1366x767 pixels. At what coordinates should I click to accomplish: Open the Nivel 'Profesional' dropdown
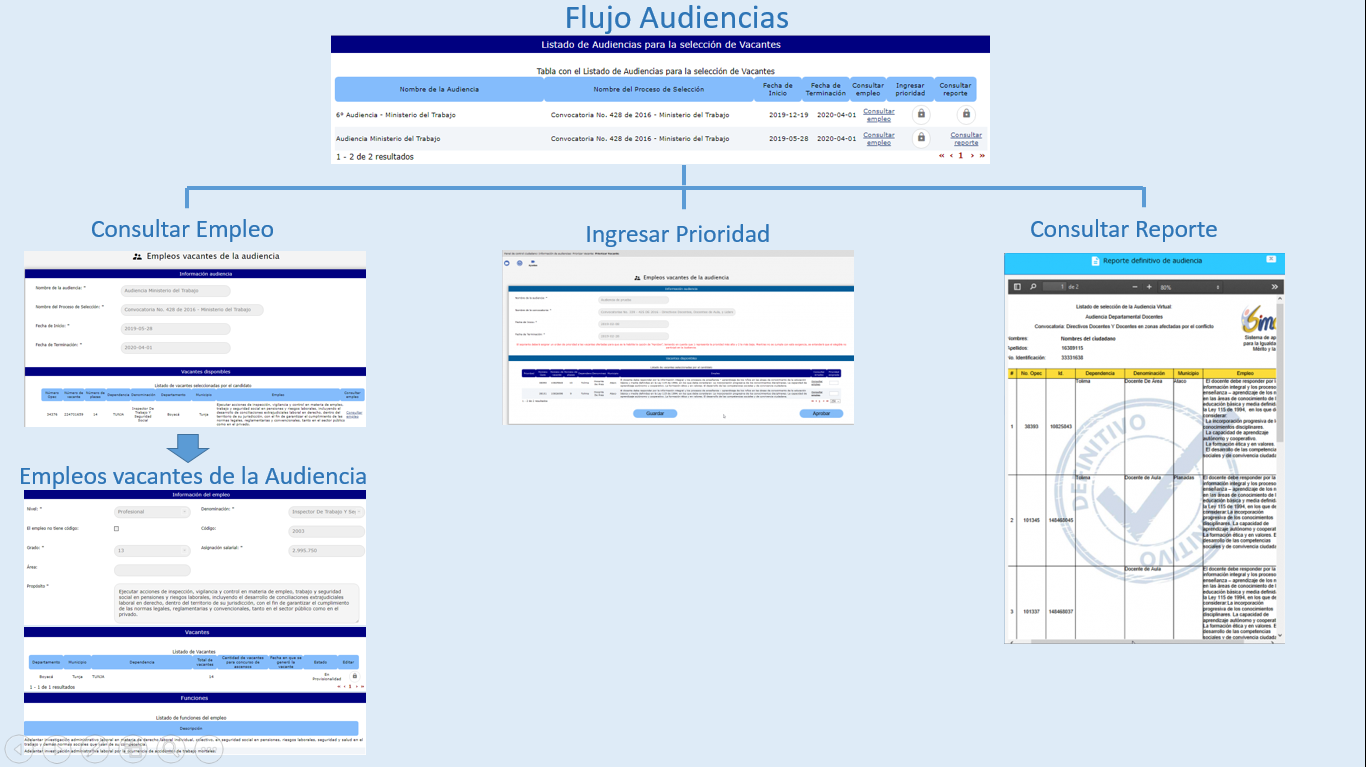(152, 512)
